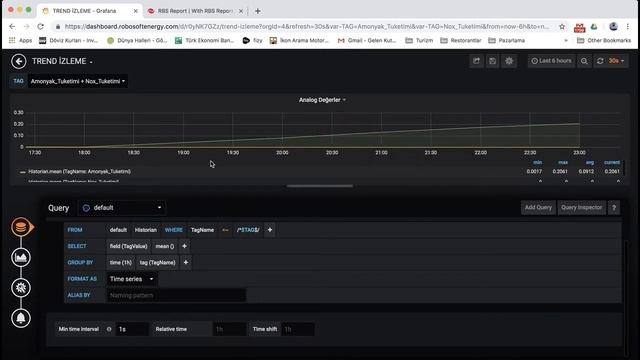
Task: Open the 30s refresh interval dropdown
Action: pyautogui.click(x=616, y=61)
